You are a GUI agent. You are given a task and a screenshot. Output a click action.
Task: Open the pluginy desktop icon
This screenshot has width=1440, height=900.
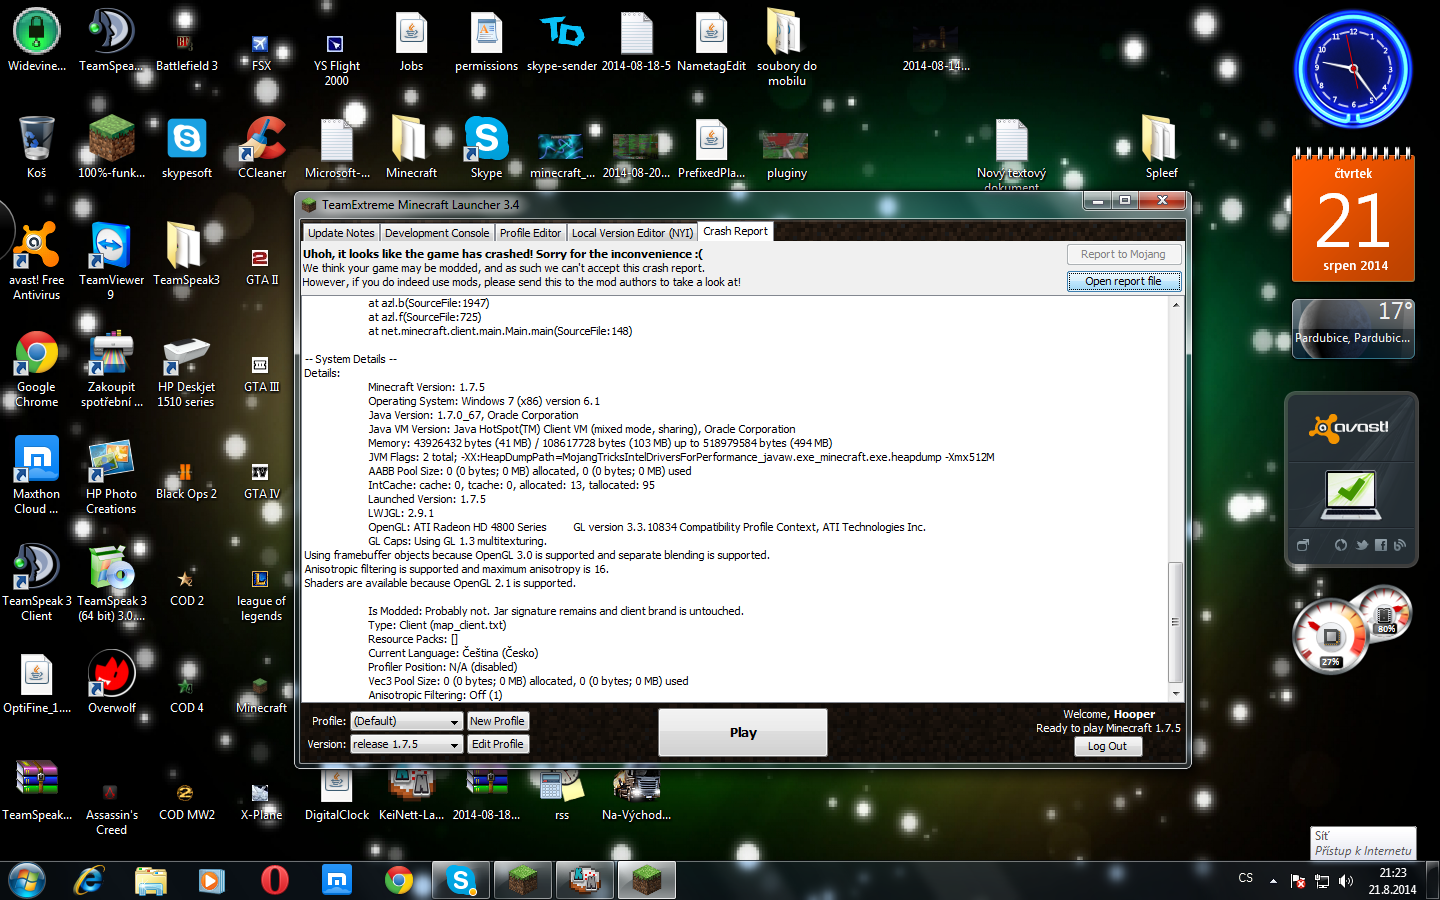(x=787, y=156)
